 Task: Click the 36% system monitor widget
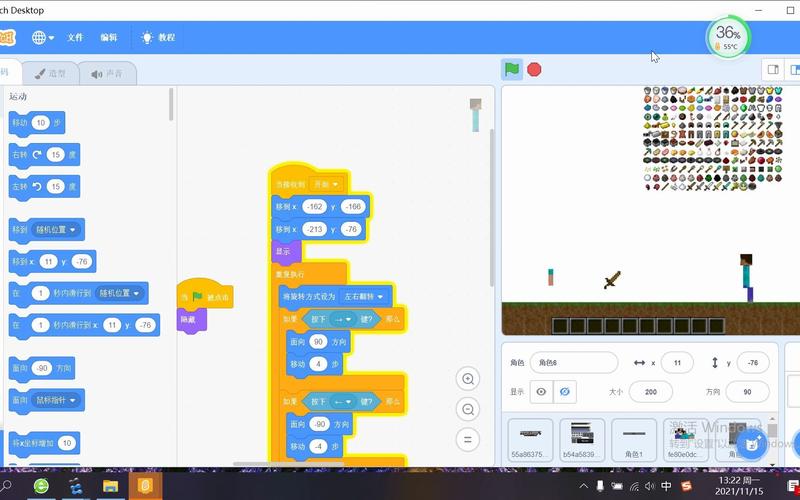[728, 37]
